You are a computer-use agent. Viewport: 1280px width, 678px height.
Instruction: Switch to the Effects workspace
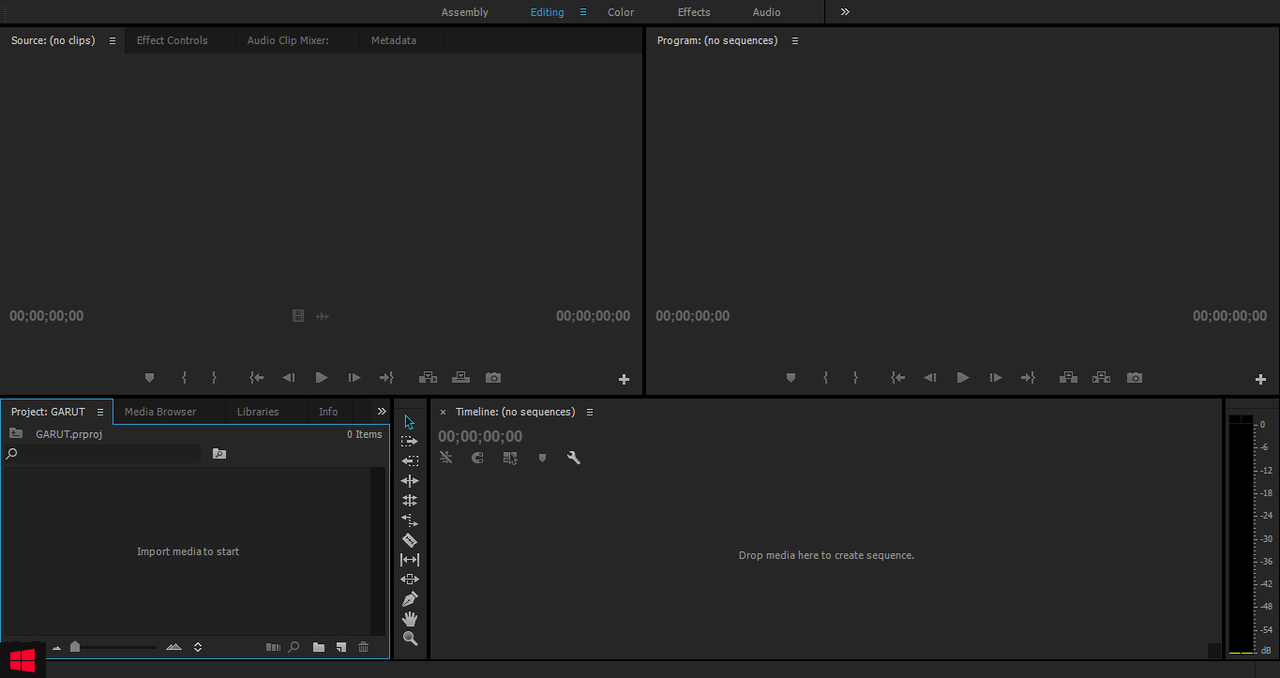pyautogui.click(x=694, y=12)
